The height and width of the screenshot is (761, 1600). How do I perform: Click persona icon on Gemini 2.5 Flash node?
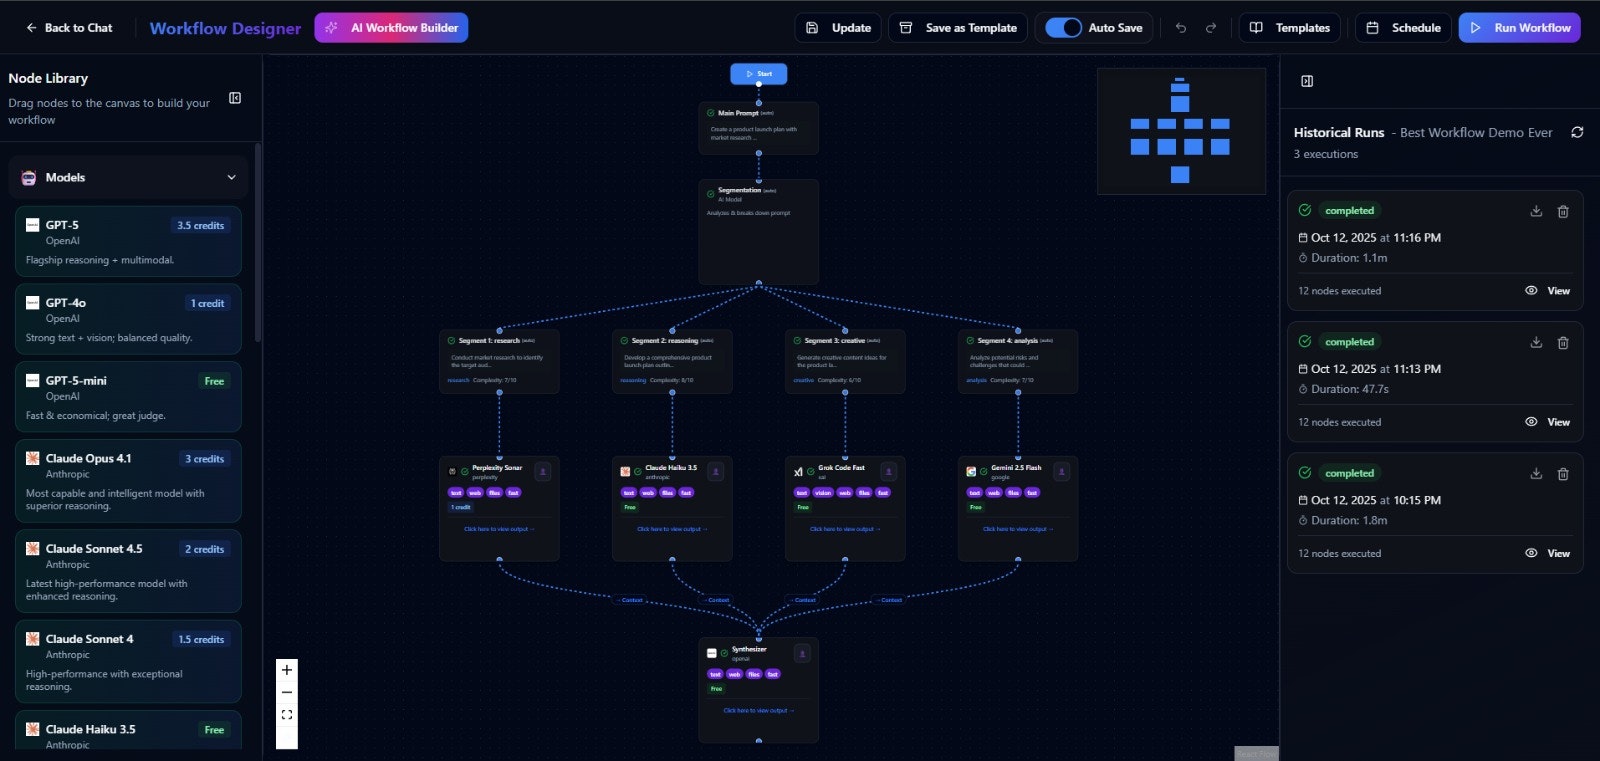pos(1062,471)
